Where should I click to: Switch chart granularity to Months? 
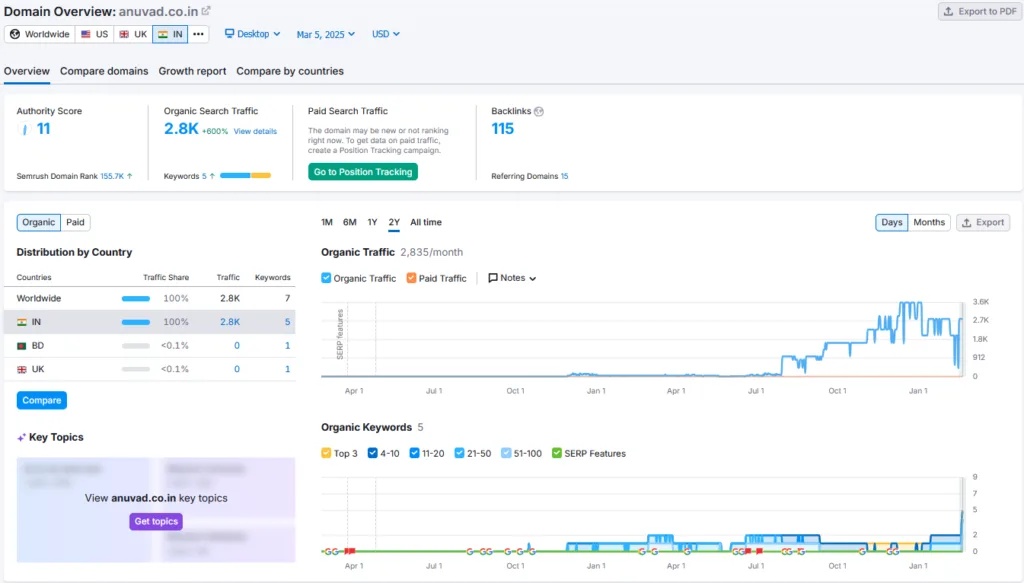pos(929,223)
